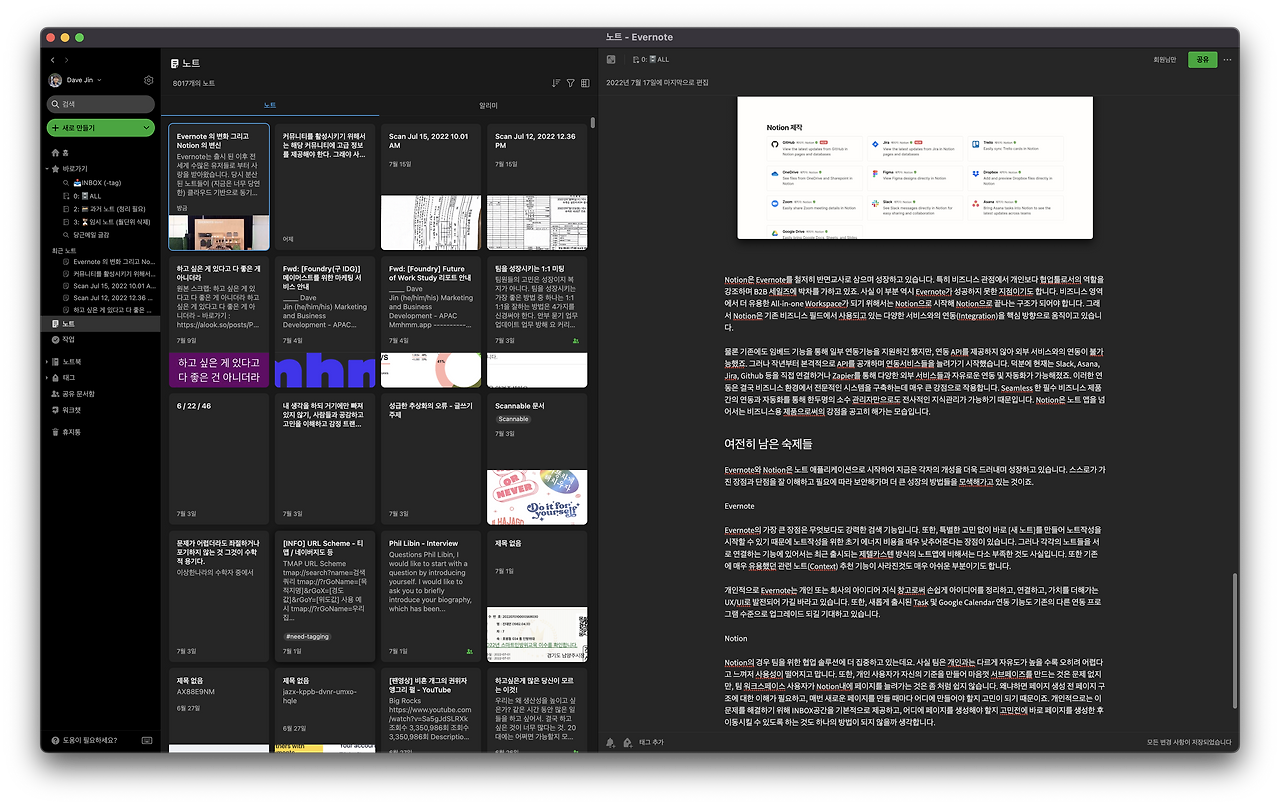The height and width of the screenshot is (806, 1280).
Task: Open the note list filter
Action: (x=571, y=83)
